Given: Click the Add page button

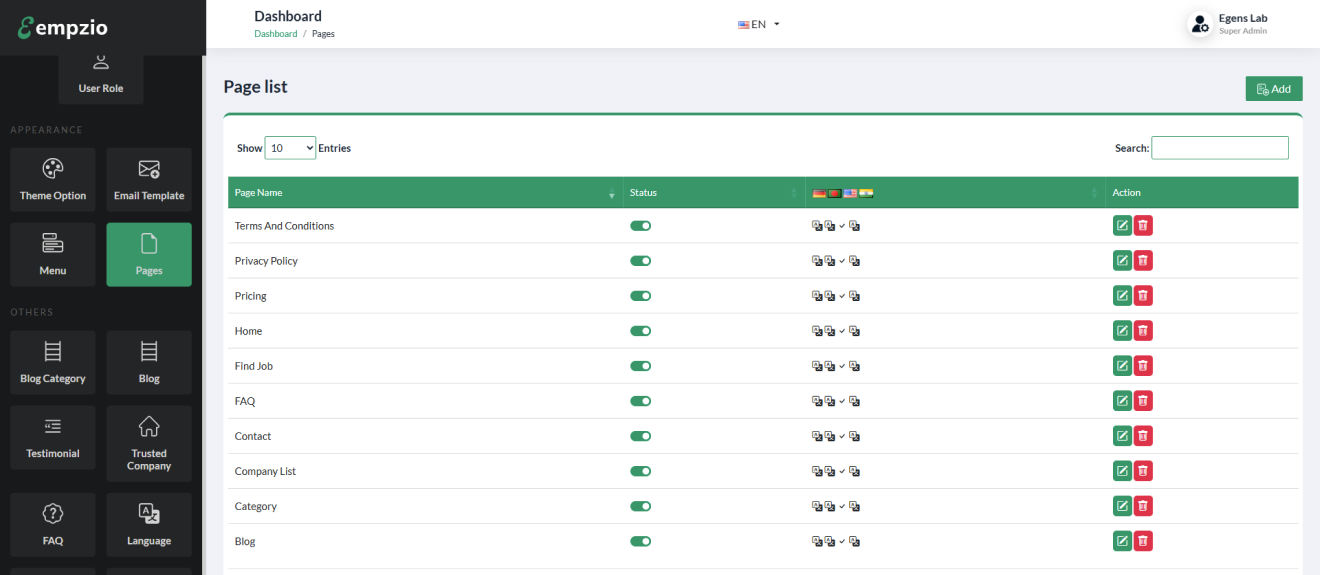Looking at the screenshot, I should pos(1274,88).
